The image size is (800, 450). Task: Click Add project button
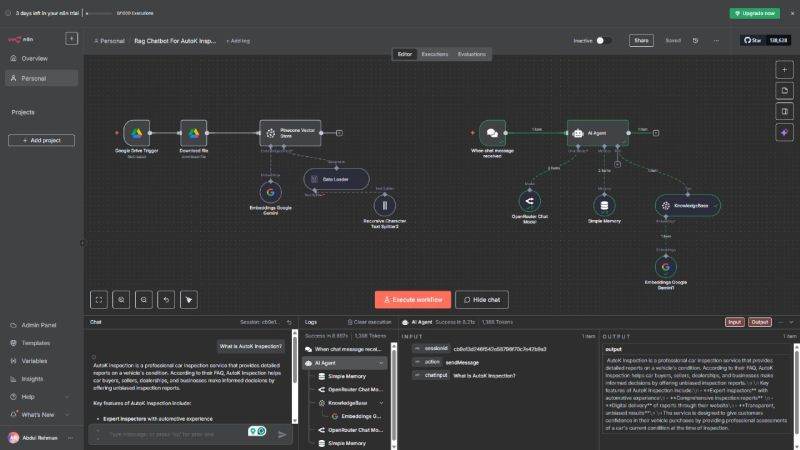pyautogui.click(x=41, y=140)
